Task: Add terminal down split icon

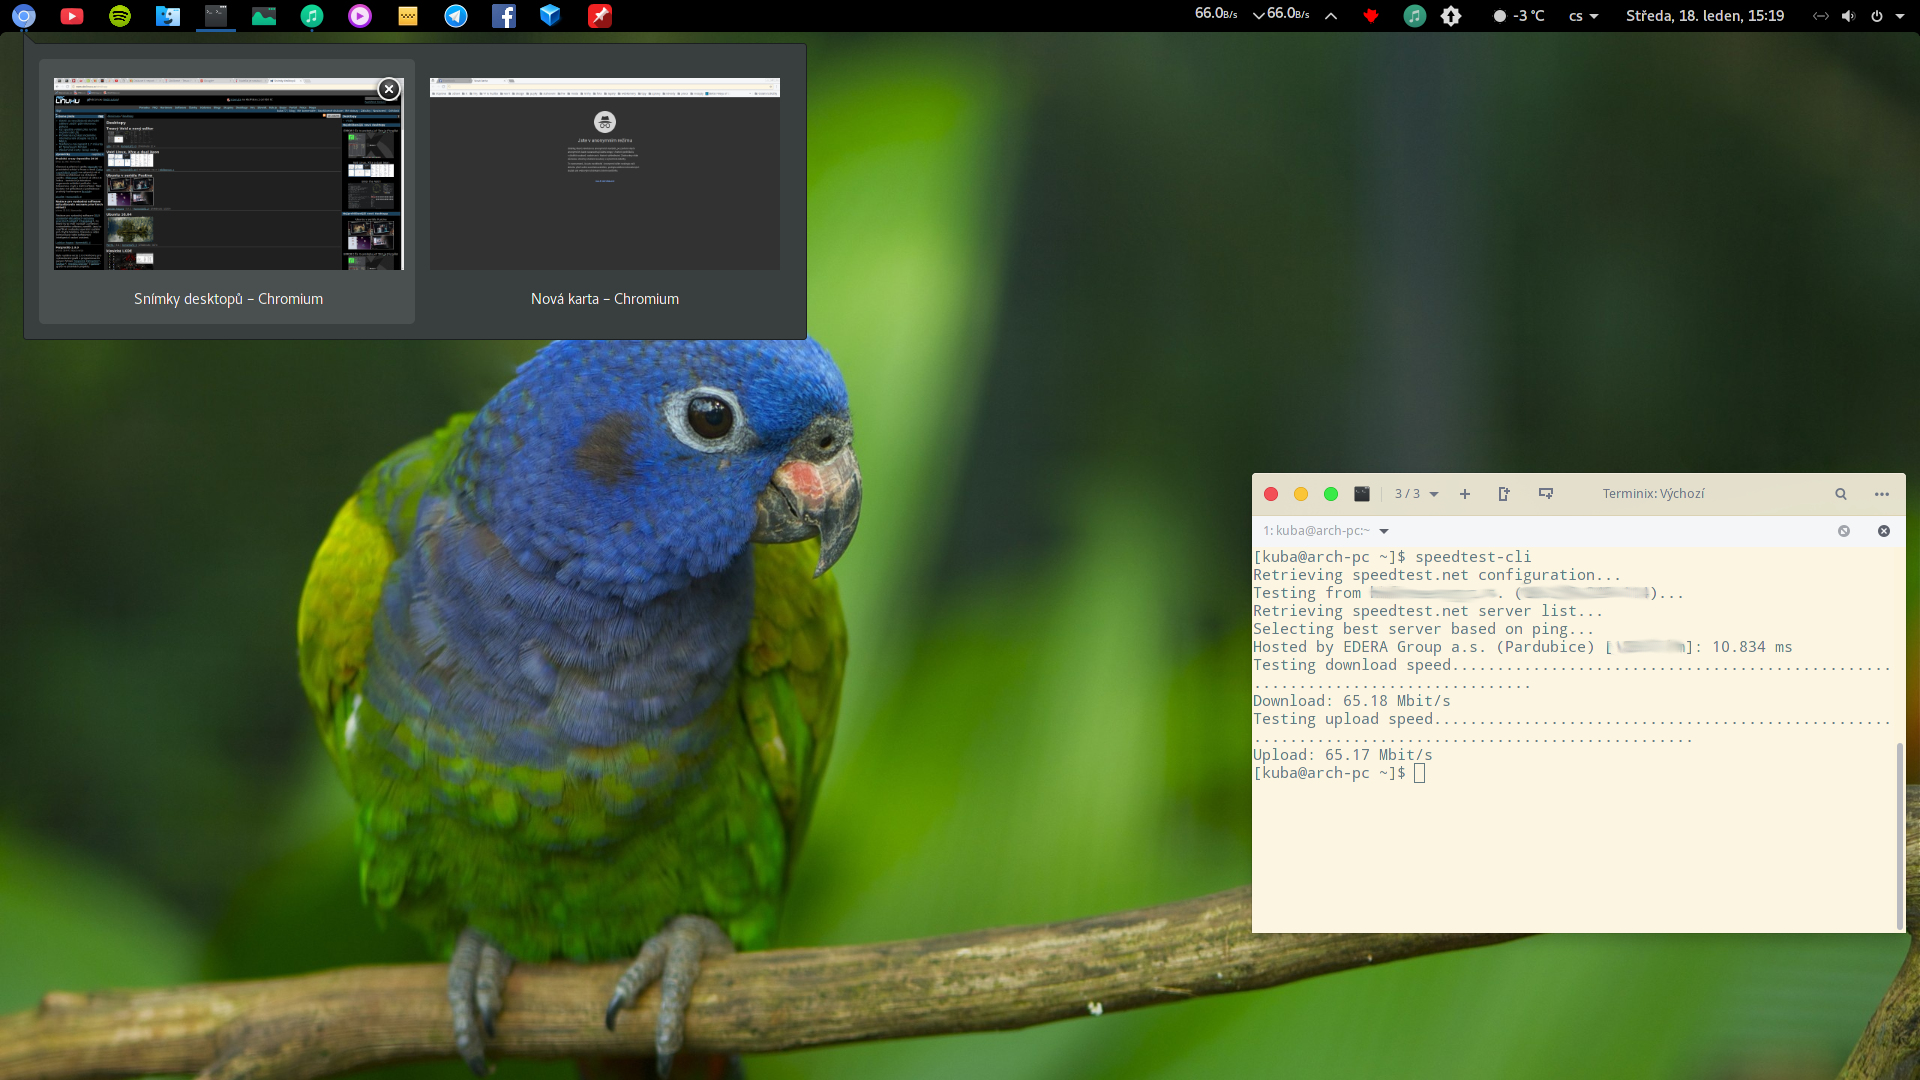Action: tap(1546, 494)
